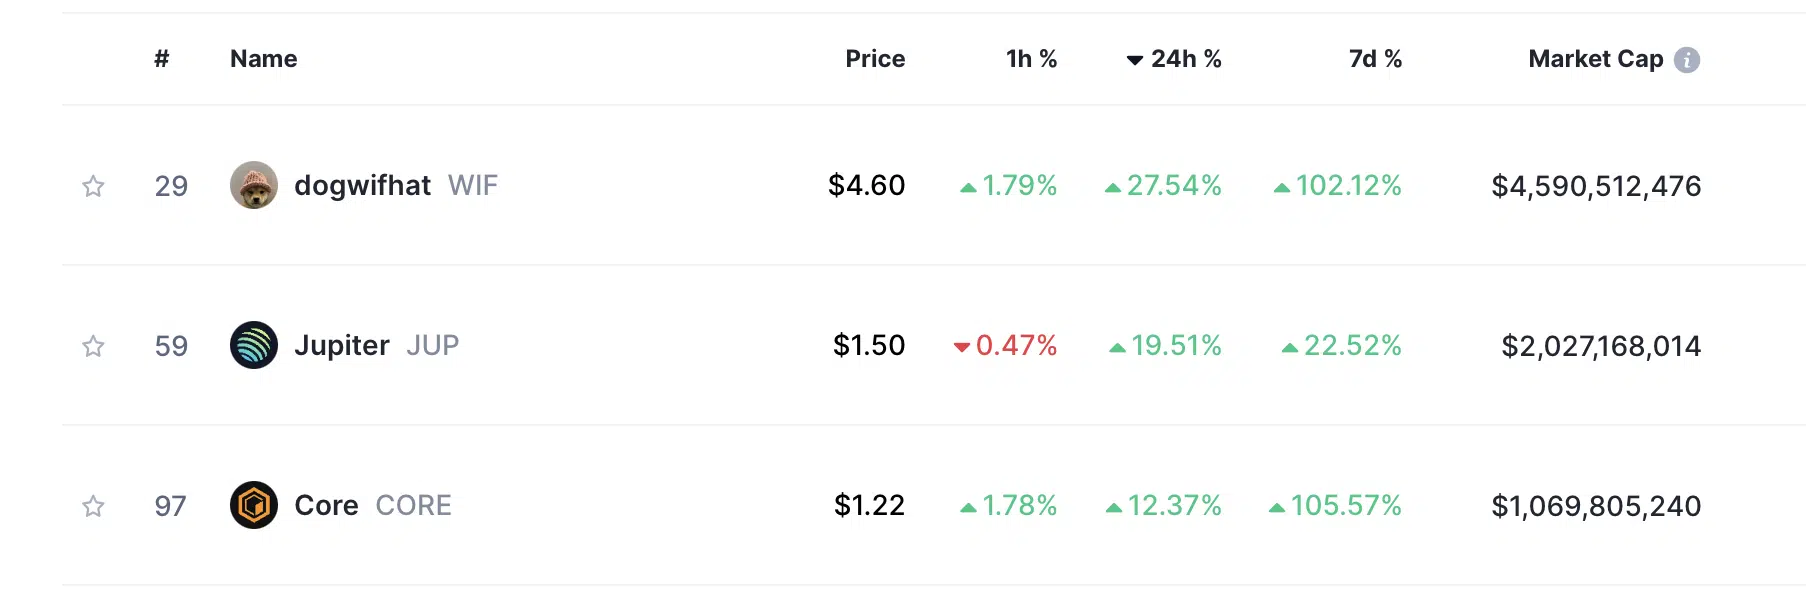Sort table by 1h % column
This screenshot has height=600, width=1806.
[x=1031, y=59]
